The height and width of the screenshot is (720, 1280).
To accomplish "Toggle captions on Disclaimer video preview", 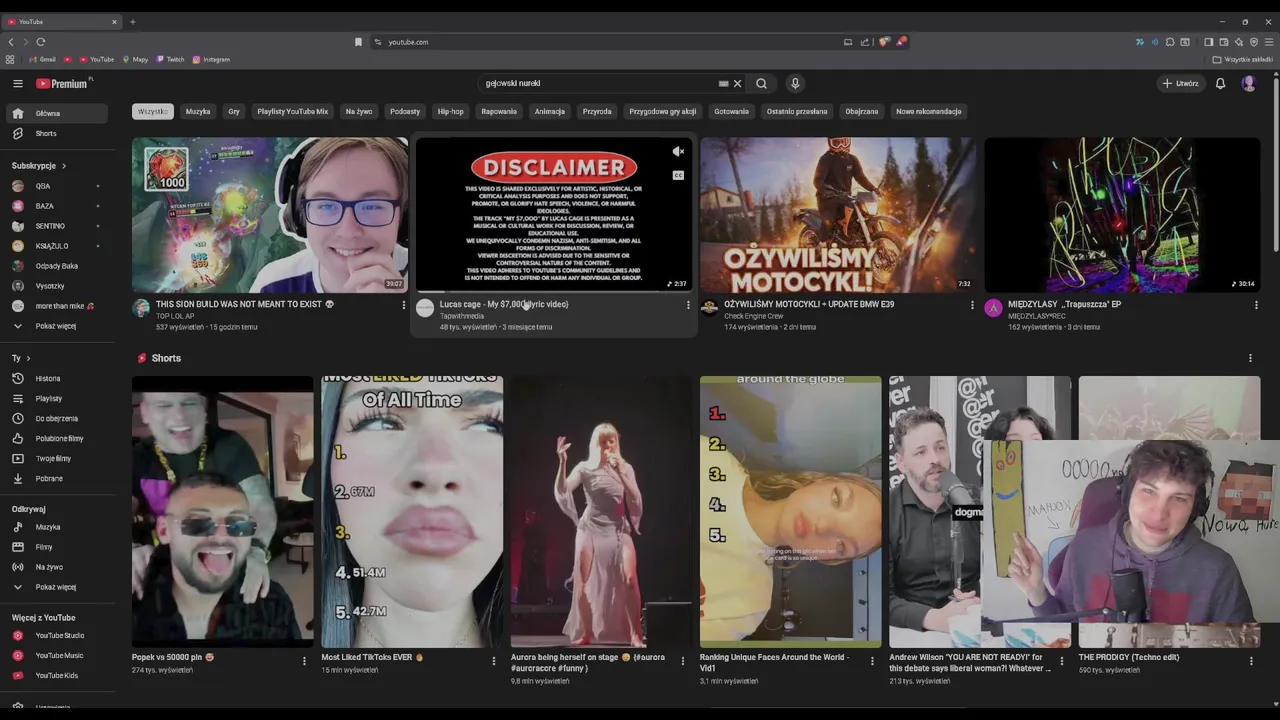I will [x=678, y=175].
